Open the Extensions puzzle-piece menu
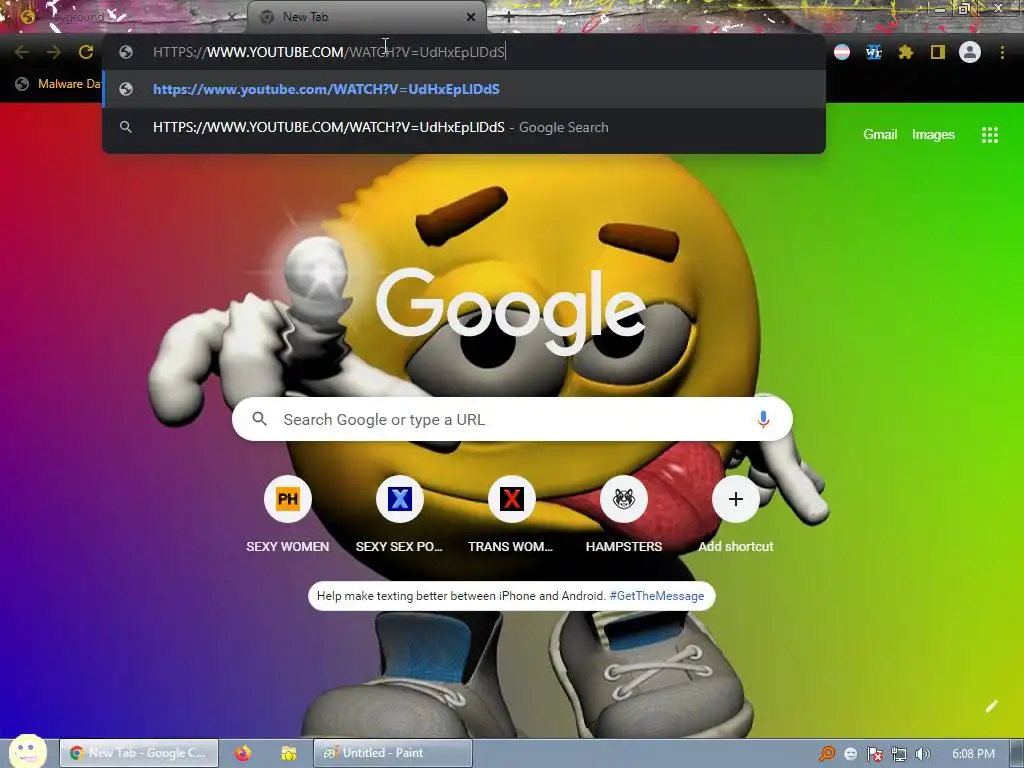The image size is (1024, 768). pyautogui.click(x=905, y=52)
